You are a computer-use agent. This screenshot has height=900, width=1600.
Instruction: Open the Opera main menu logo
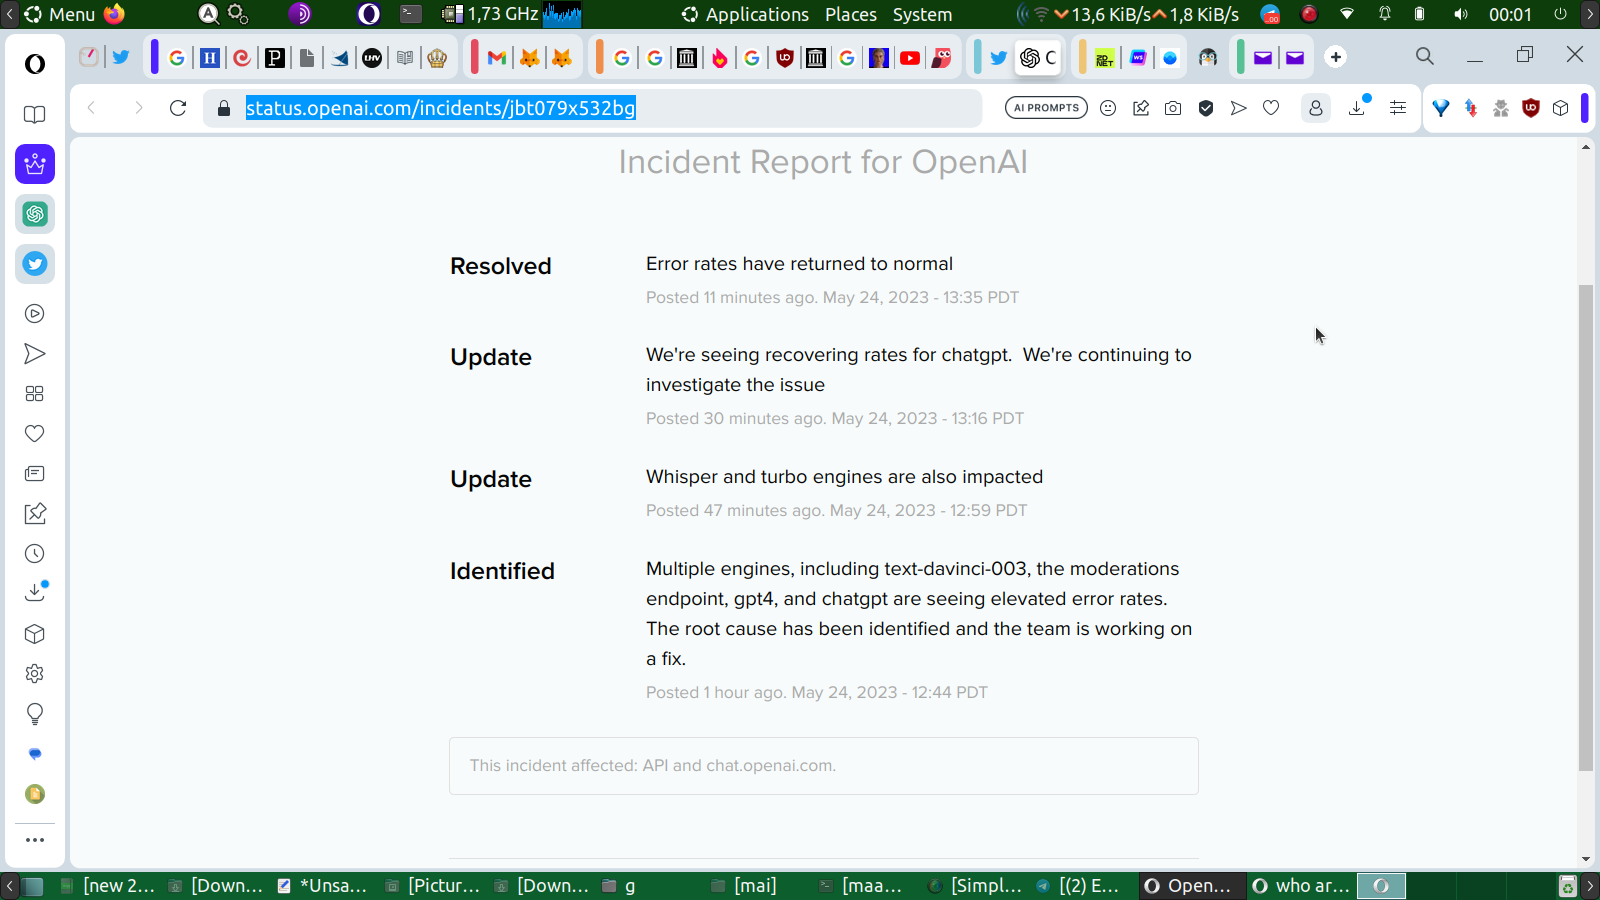35,64
